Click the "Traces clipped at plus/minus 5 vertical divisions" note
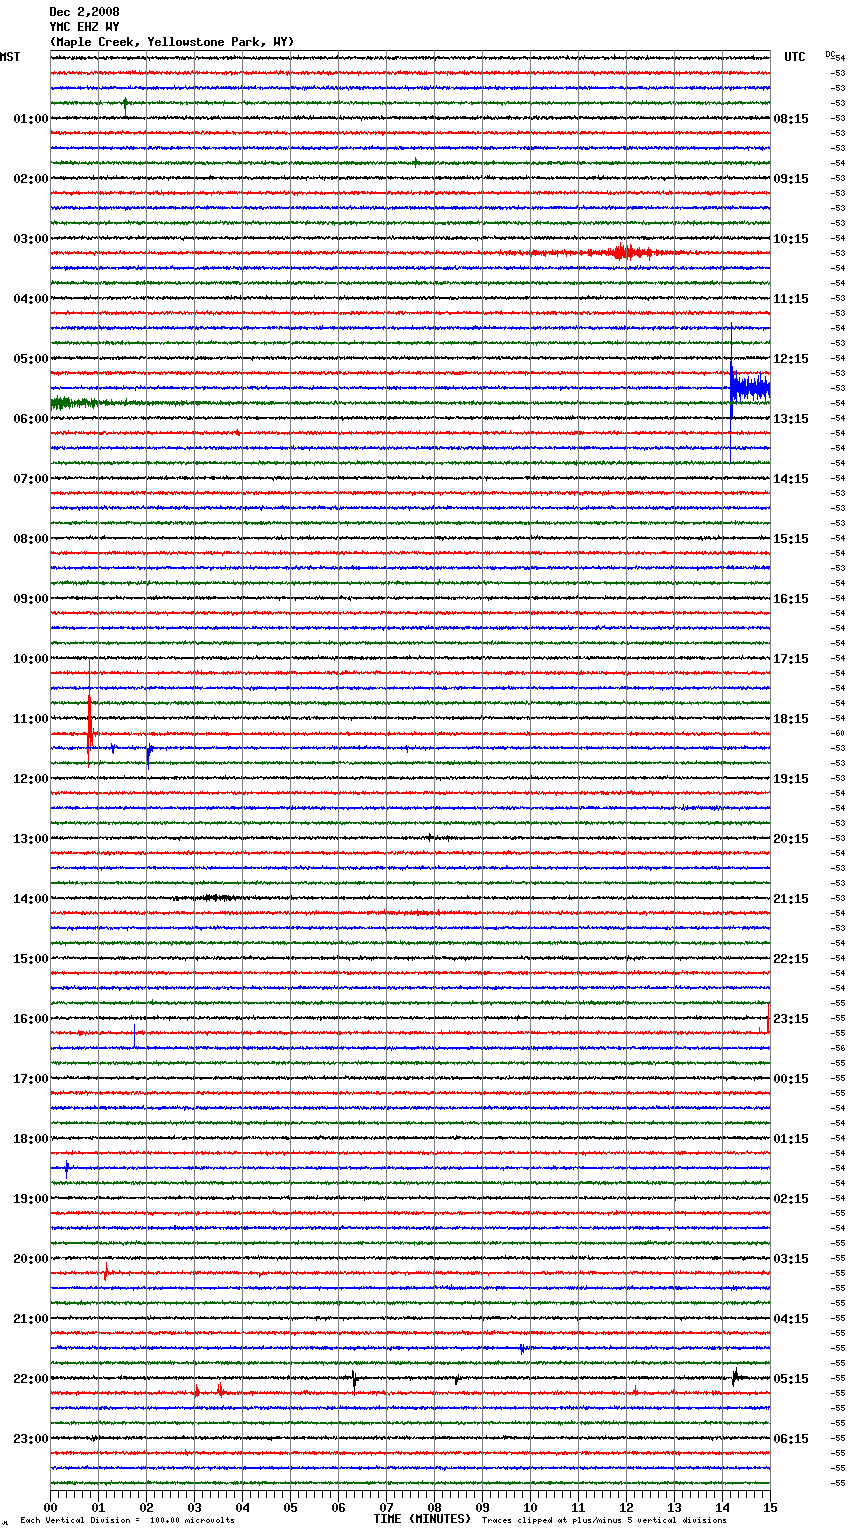The height and width of the screenshot is (1534, 850). 604,1521
